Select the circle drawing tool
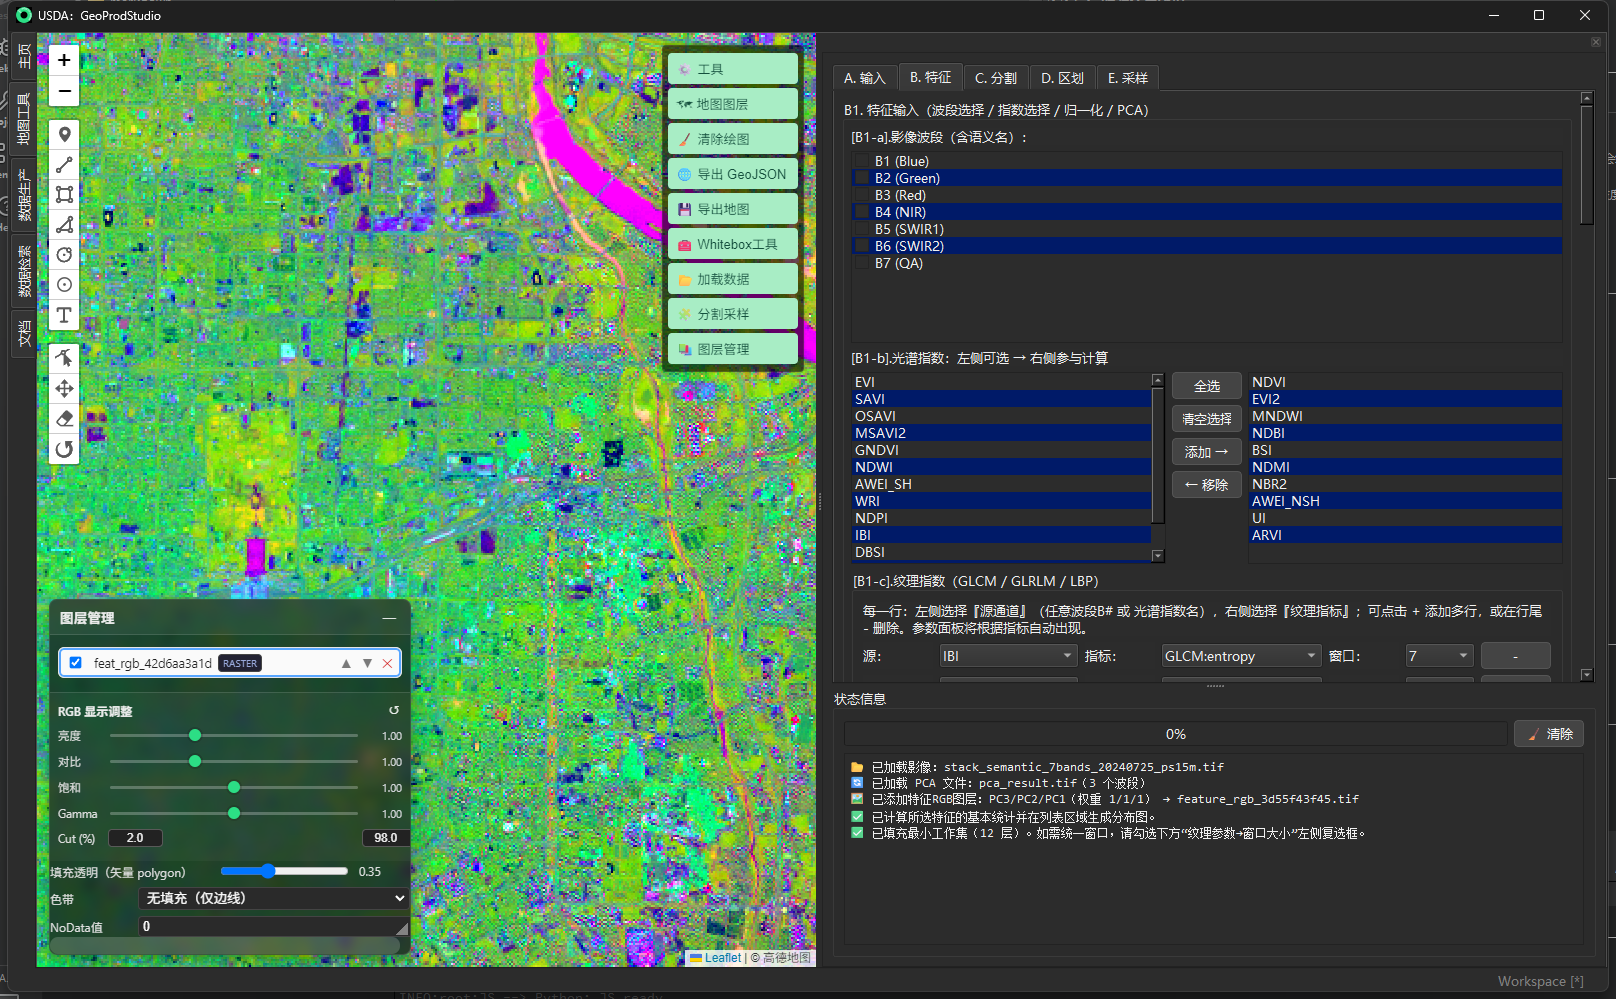Screen dimensions: 1616x999 (x=64, y=255)
